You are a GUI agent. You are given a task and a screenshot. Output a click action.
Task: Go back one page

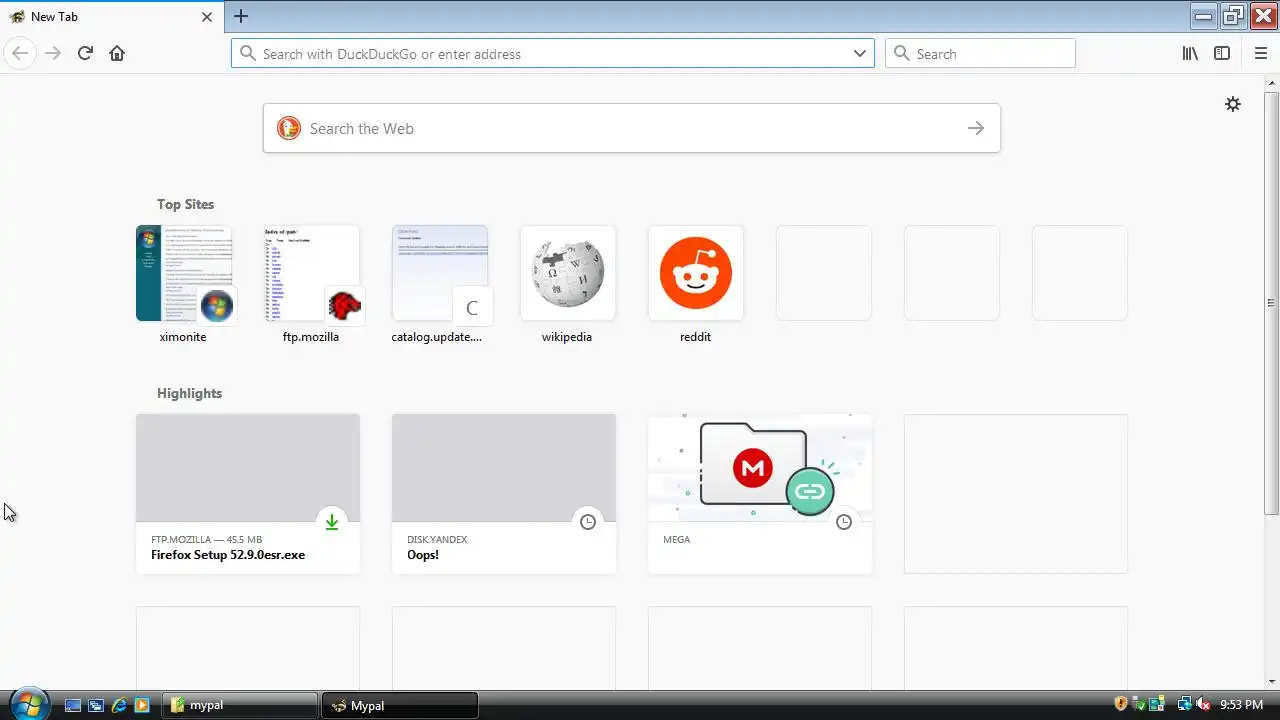click(x=20, y=54)
